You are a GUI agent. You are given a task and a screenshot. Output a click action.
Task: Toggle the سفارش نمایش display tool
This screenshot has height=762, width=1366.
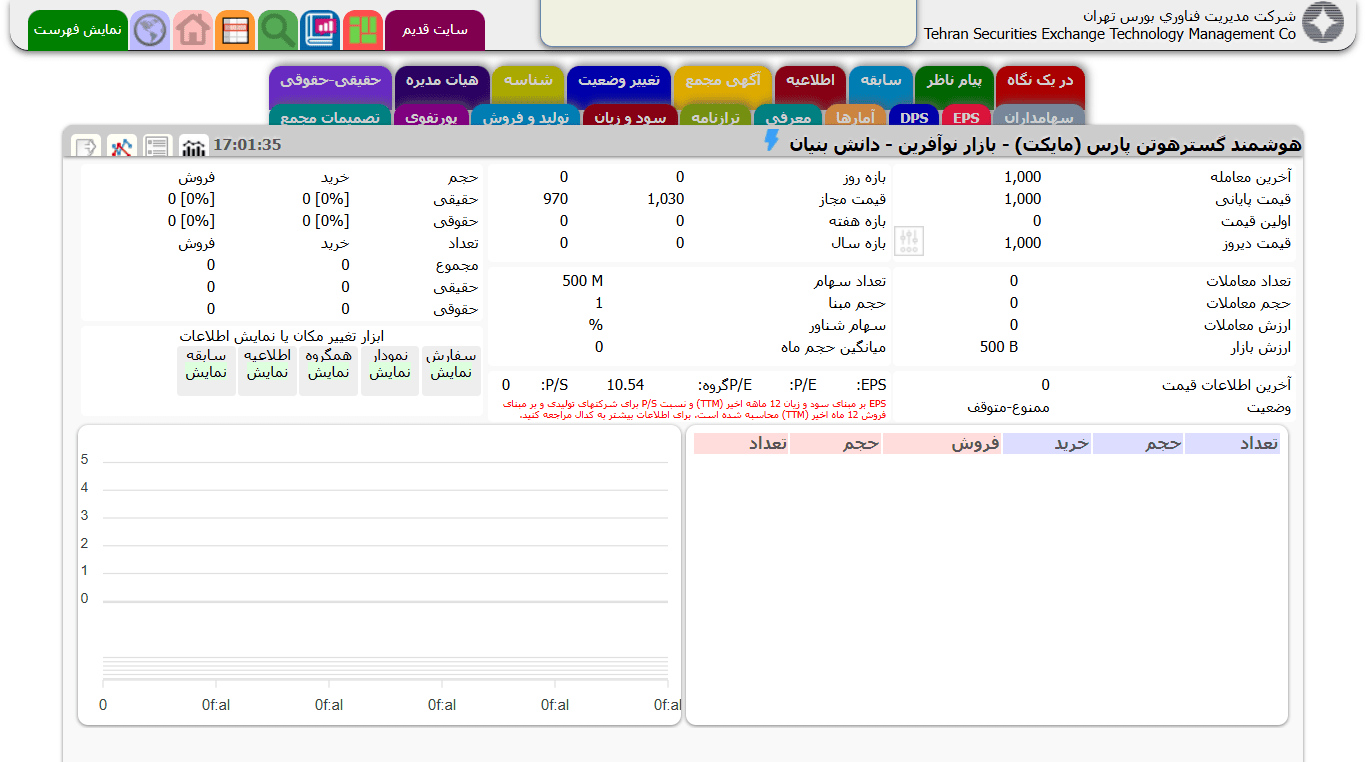451,370
